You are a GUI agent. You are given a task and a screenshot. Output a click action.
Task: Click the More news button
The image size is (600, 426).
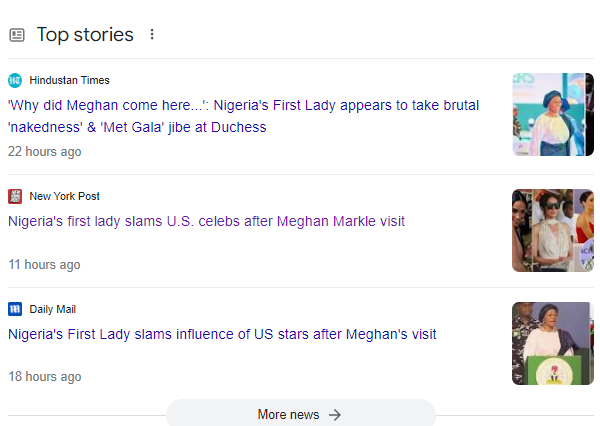[x=300, y=414]
